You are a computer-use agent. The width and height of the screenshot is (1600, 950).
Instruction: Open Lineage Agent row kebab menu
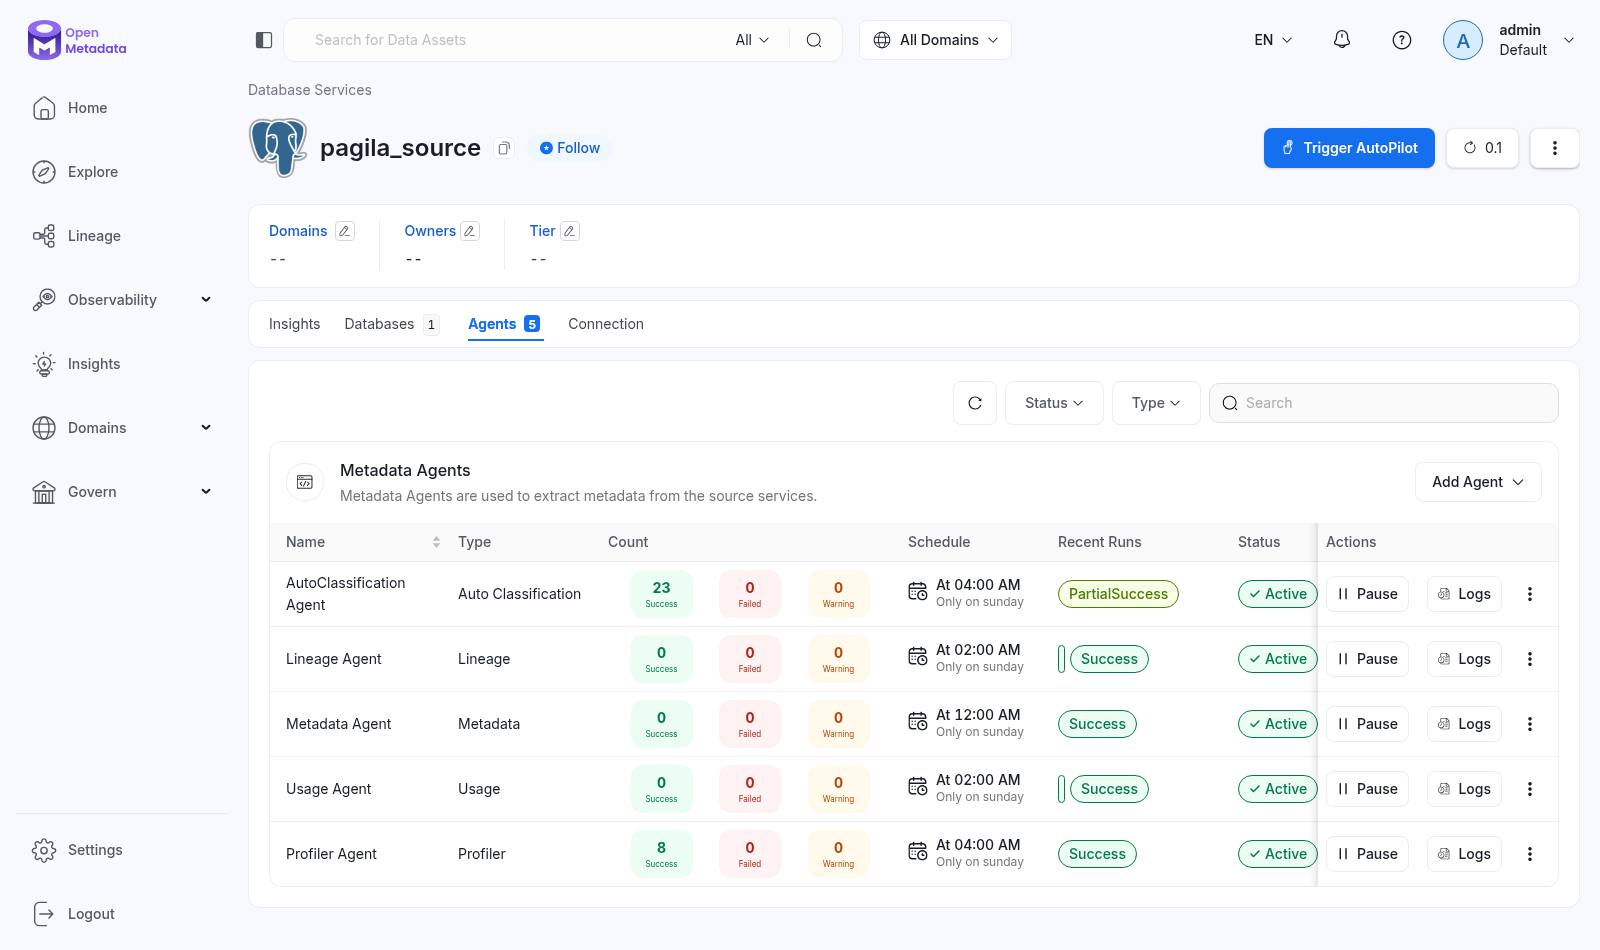1530,659
